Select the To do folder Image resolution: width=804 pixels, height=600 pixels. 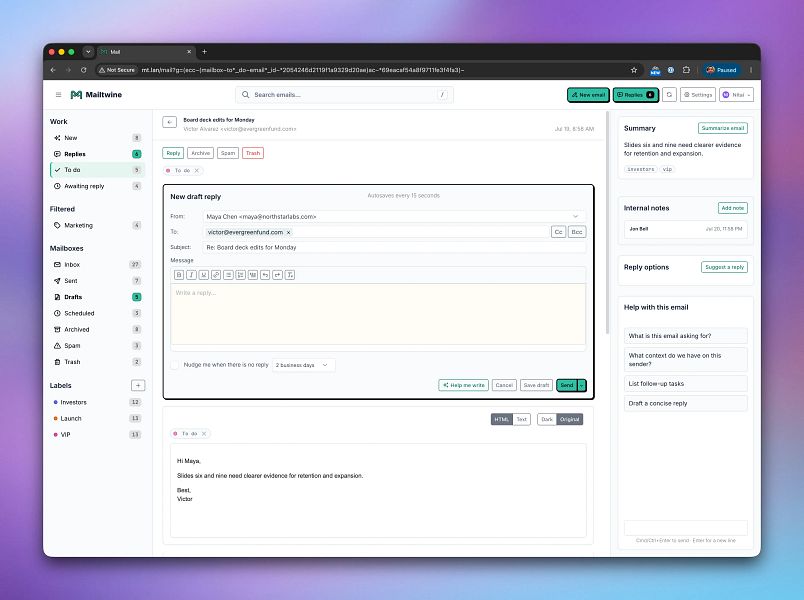pos(97,170)
